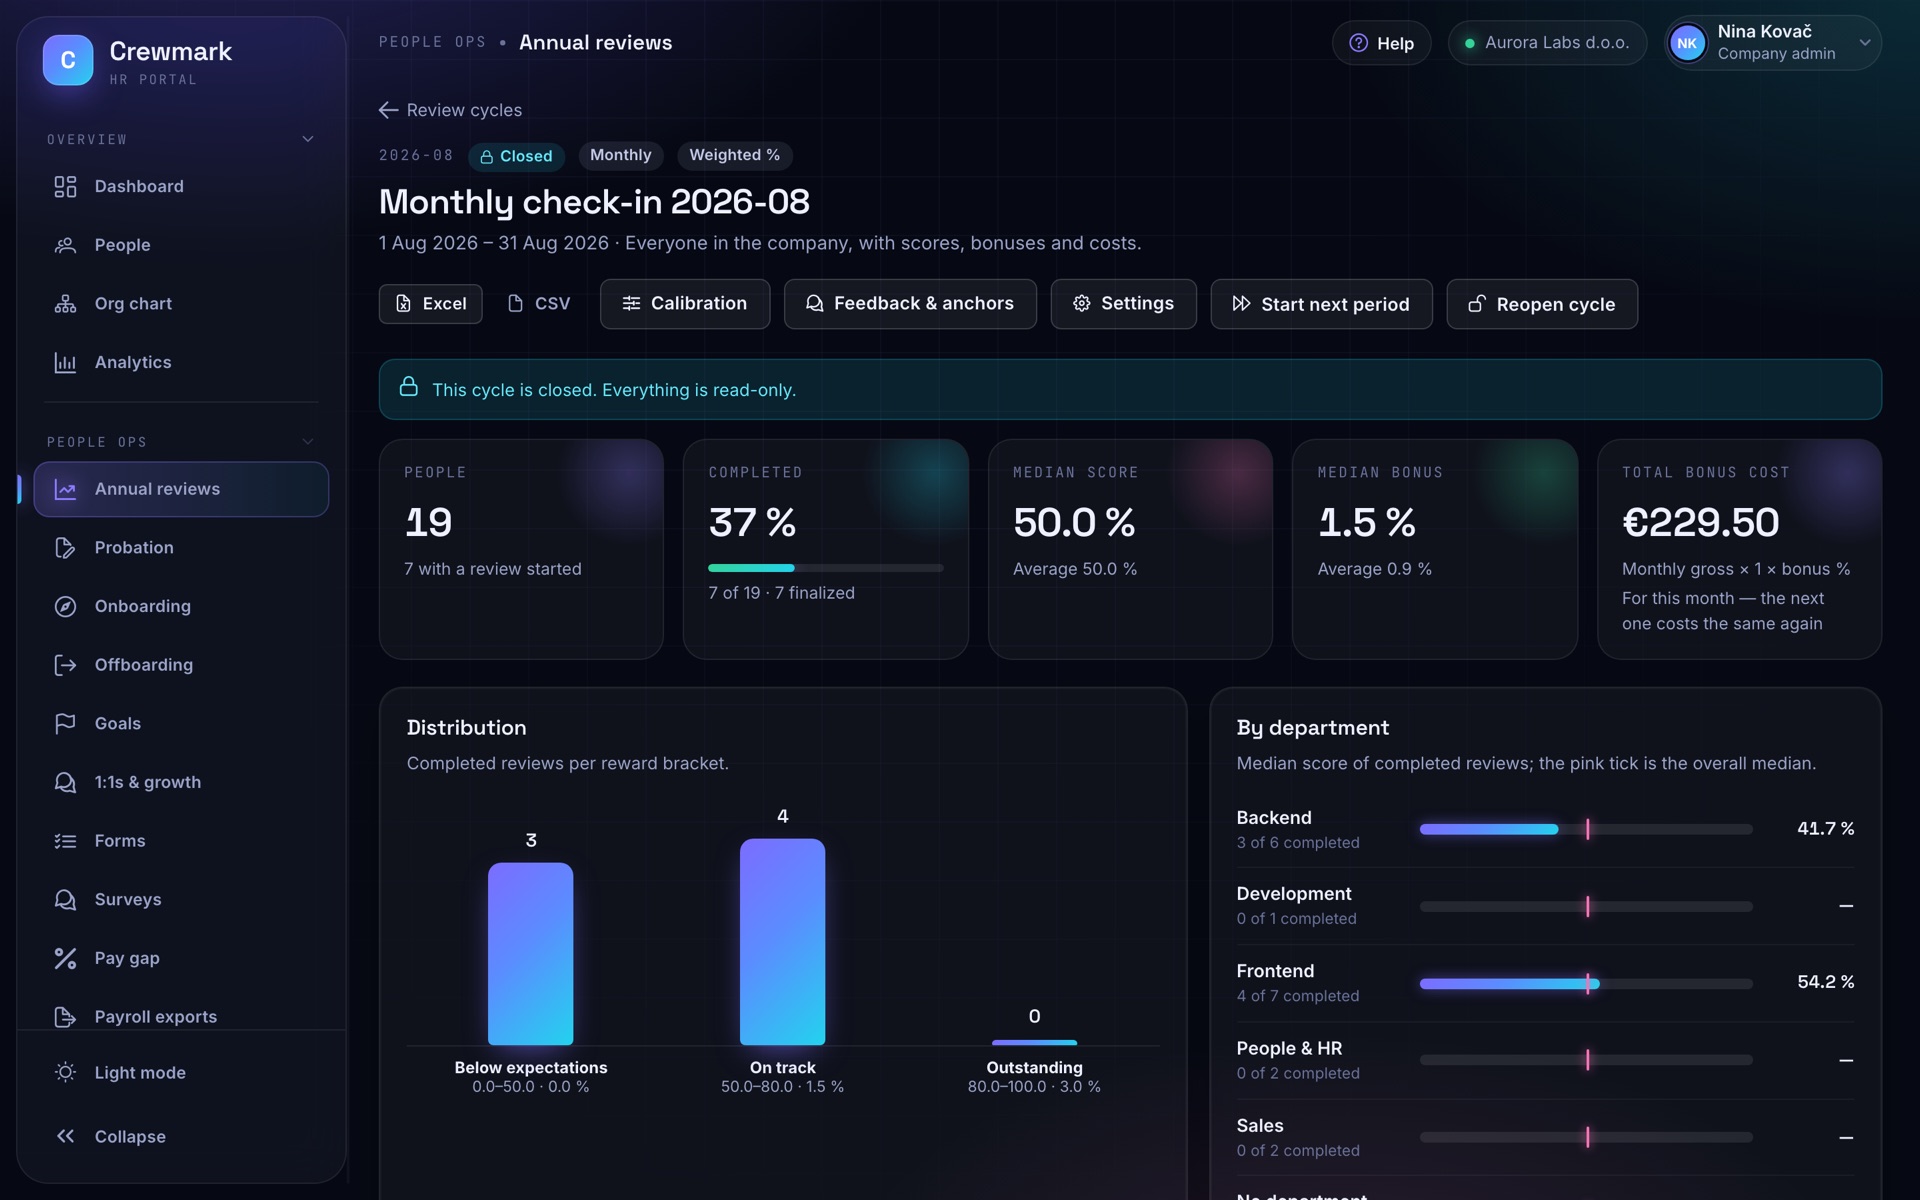
Task: Open the Surveys icon
Action: tap(65, 900)
